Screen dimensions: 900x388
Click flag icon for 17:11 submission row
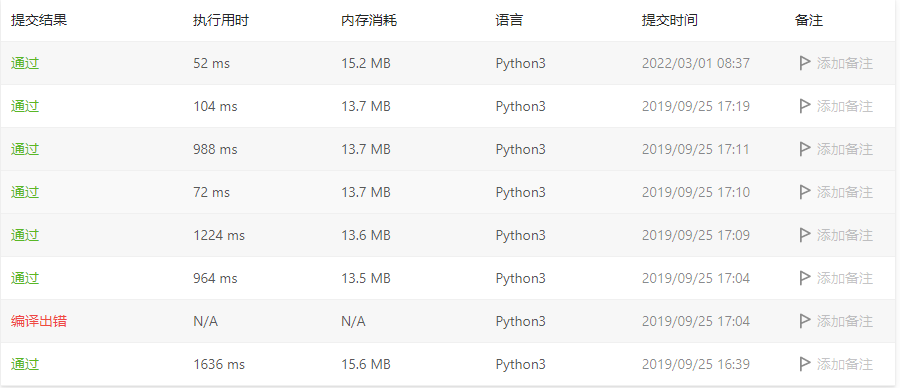coord(805,149)
